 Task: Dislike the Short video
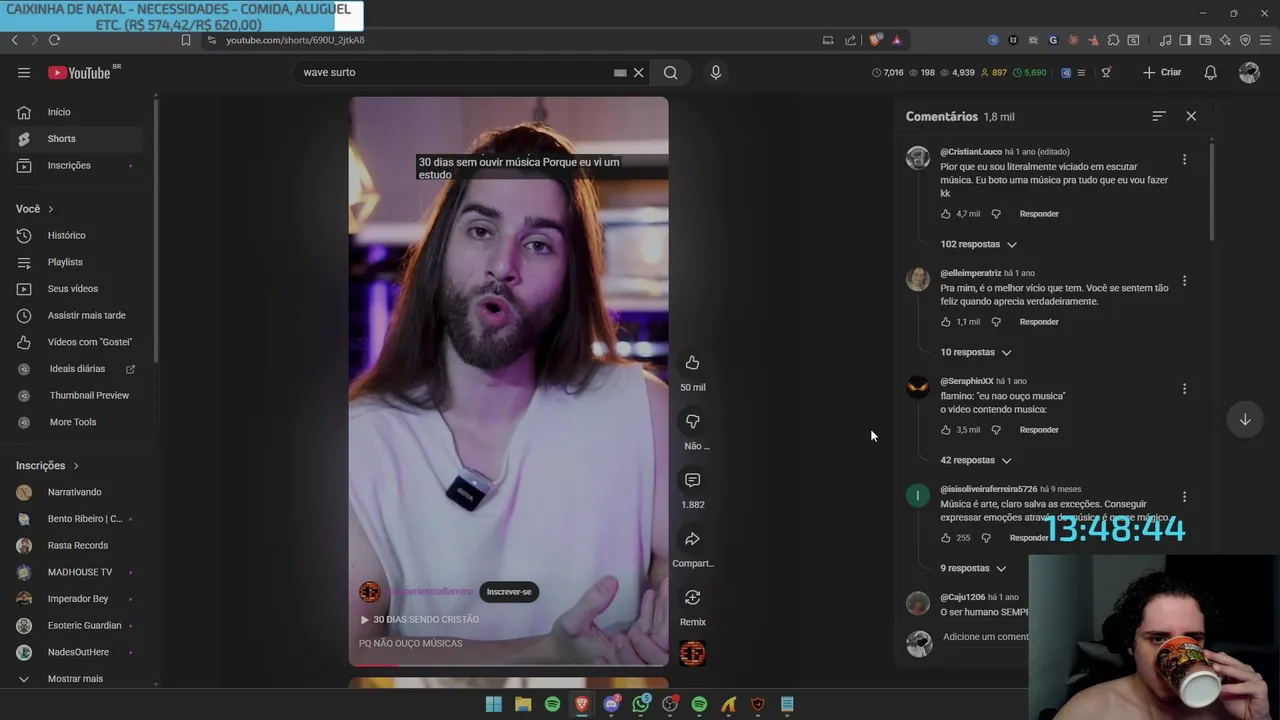(692, 421)
